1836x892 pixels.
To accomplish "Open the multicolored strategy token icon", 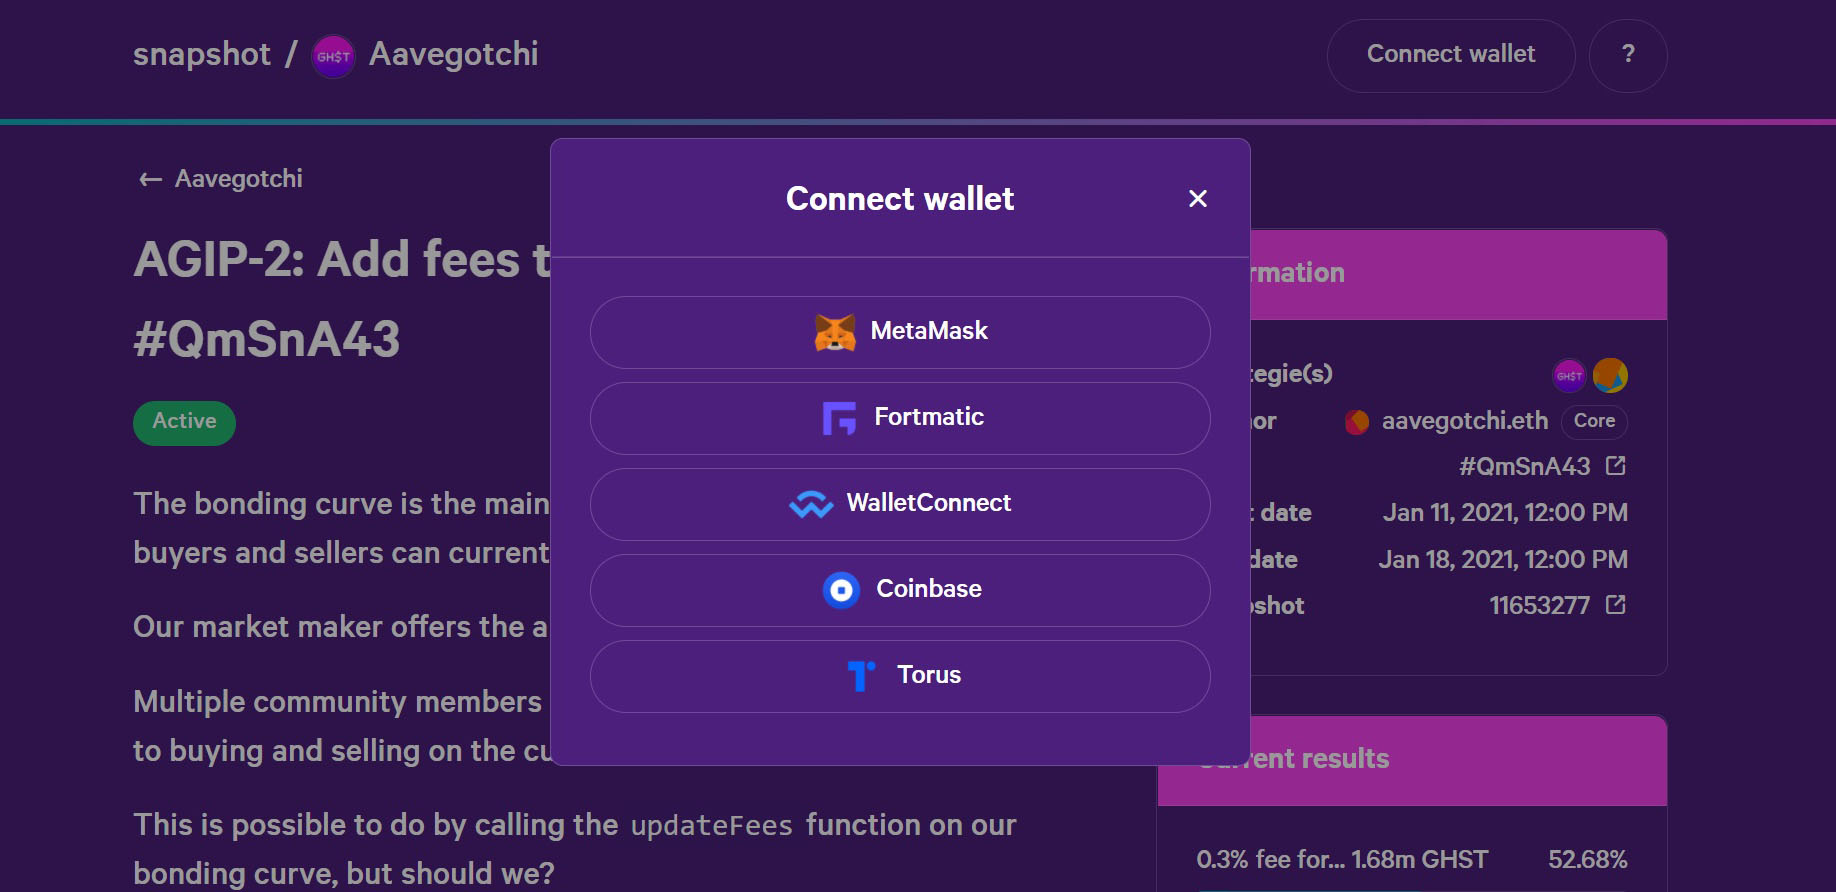I will pos(1613,375).
